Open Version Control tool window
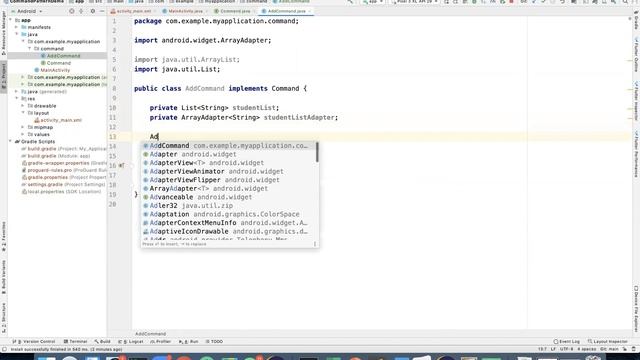The image size is (640, 360). click(34, 342)
